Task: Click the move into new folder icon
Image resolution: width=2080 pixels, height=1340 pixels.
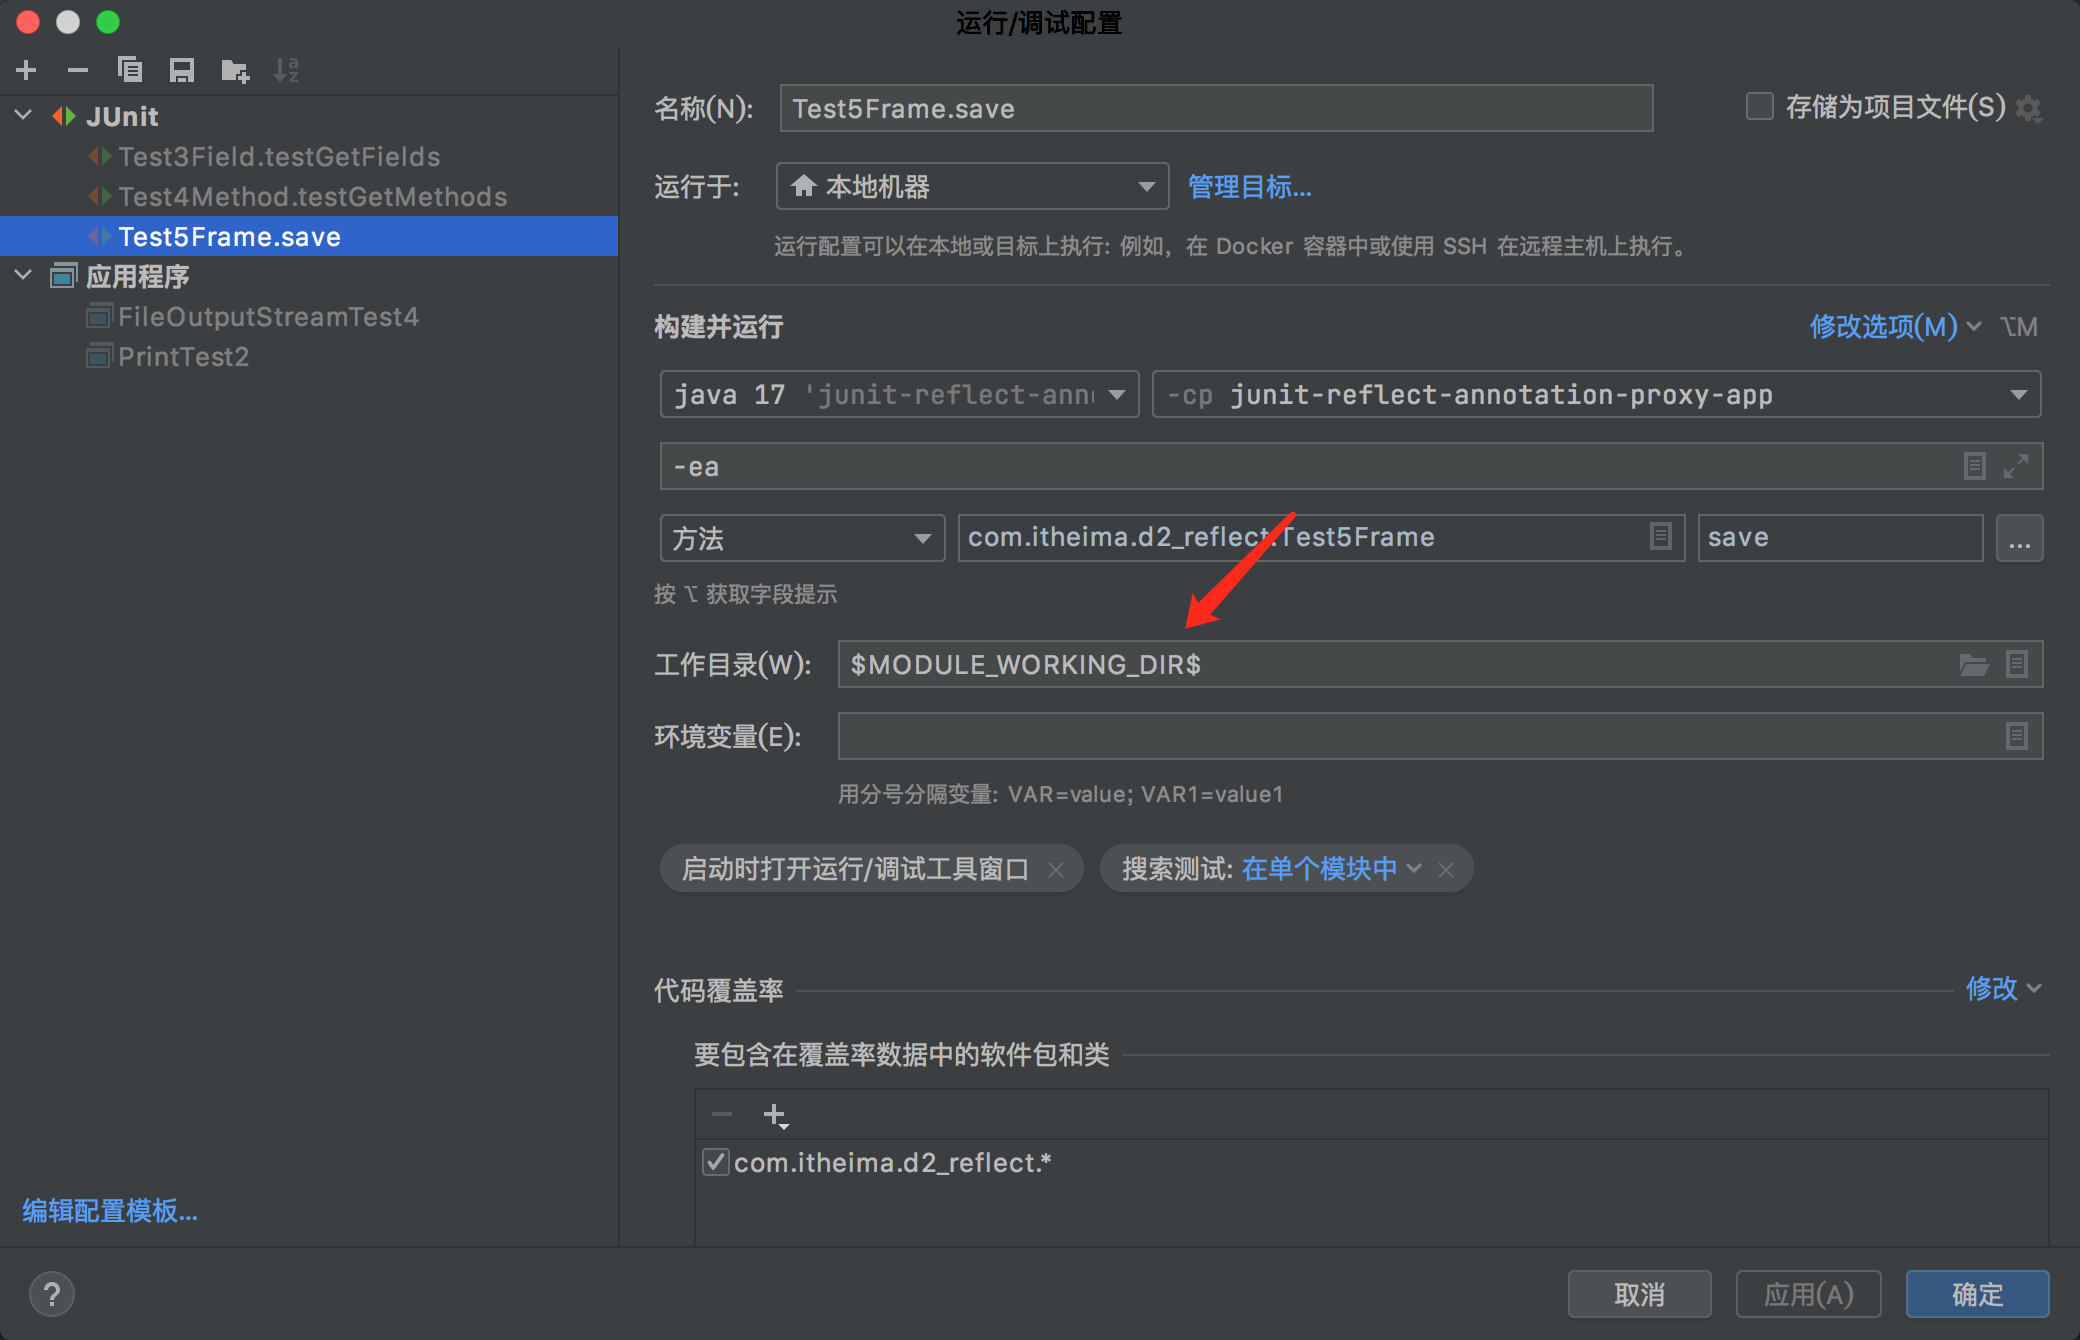Action: click(235, 70)
